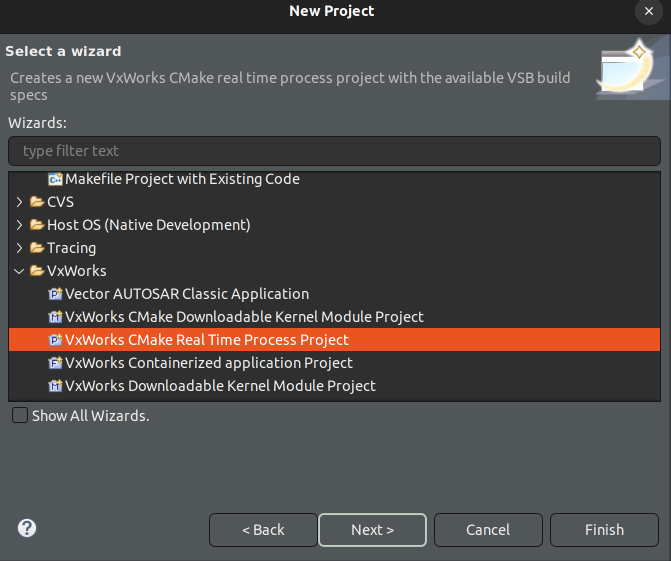This screenshot has height=561, width=671.
Task: Go to the previous page with Back
Action: (263, 530)
